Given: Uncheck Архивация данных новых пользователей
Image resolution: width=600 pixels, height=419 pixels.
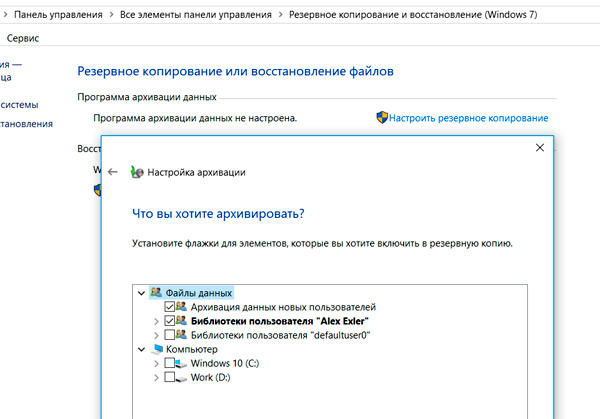Looking at the screenshot, I should (169, 307).
